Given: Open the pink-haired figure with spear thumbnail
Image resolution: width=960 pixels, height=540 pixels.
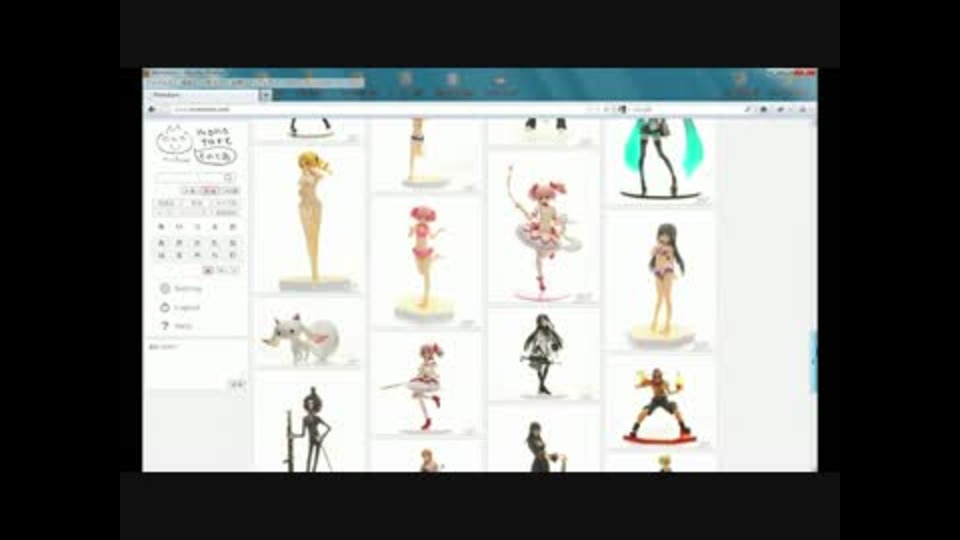Looking at the screenshot, I should coord(426,384).
